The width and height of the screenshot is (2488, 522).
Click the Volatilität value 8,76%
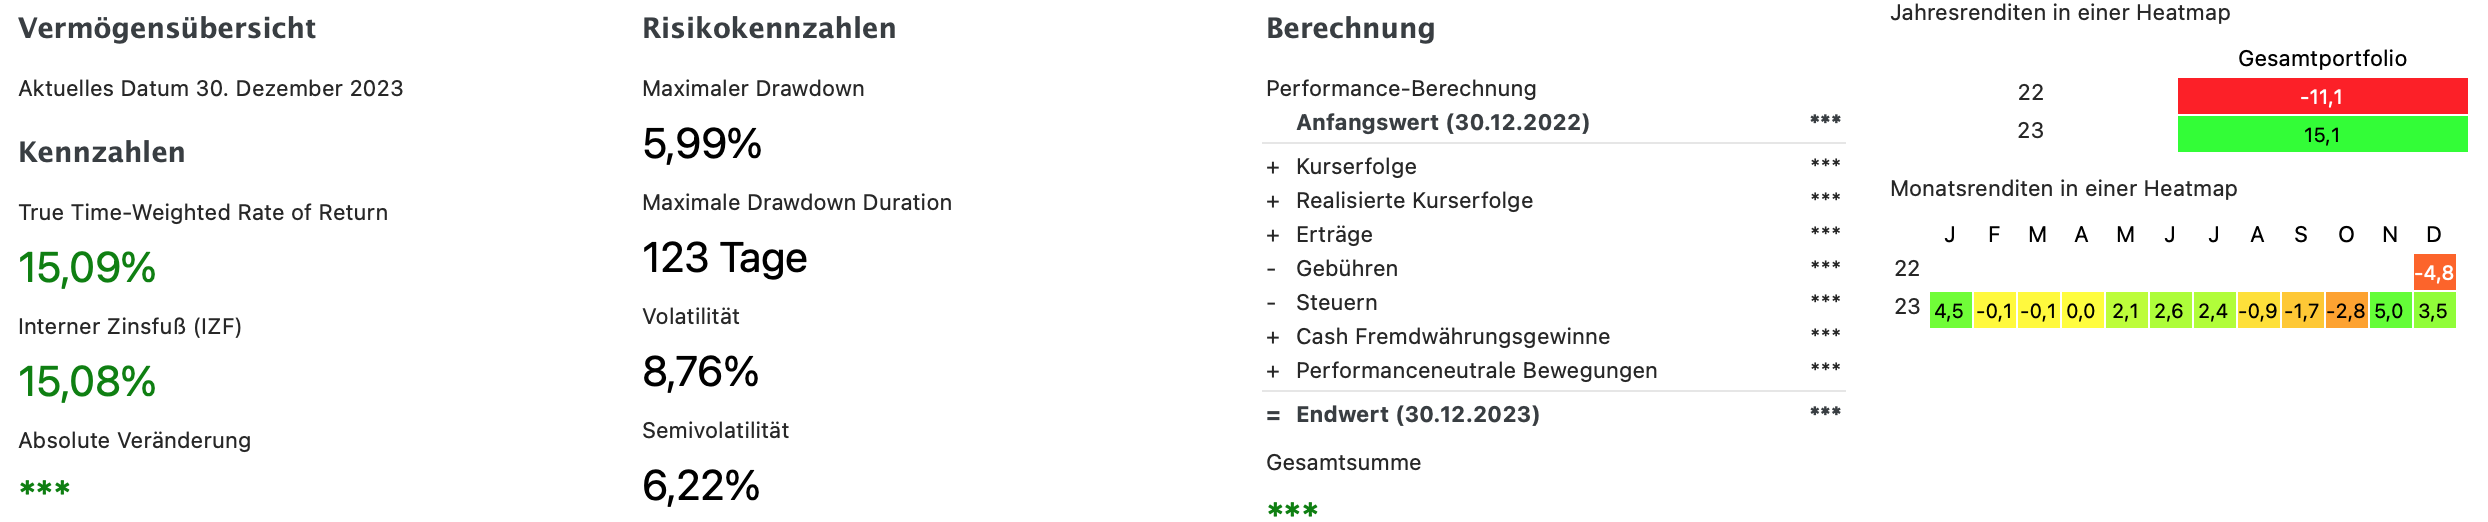point(700,372)
